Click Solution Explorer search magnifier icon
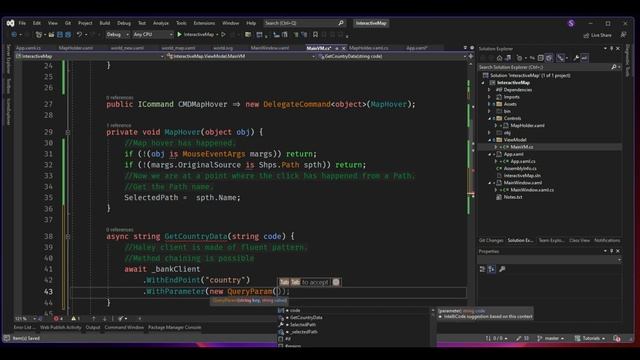 click(614, 67)
